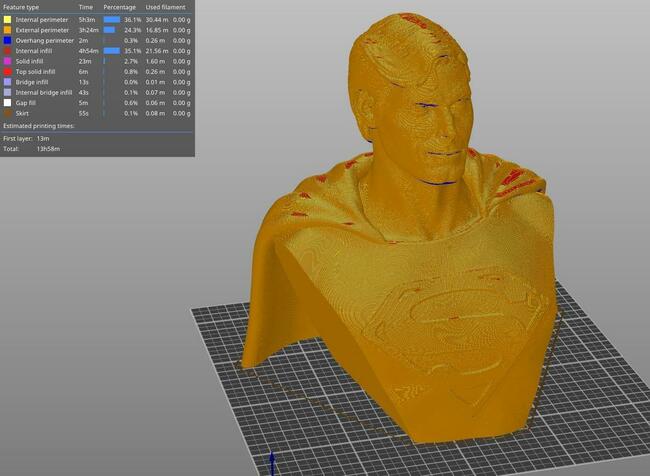Viewport: 650px width, 476px height.
Task: Hide the Top solid infill feature
Action: 38,71
